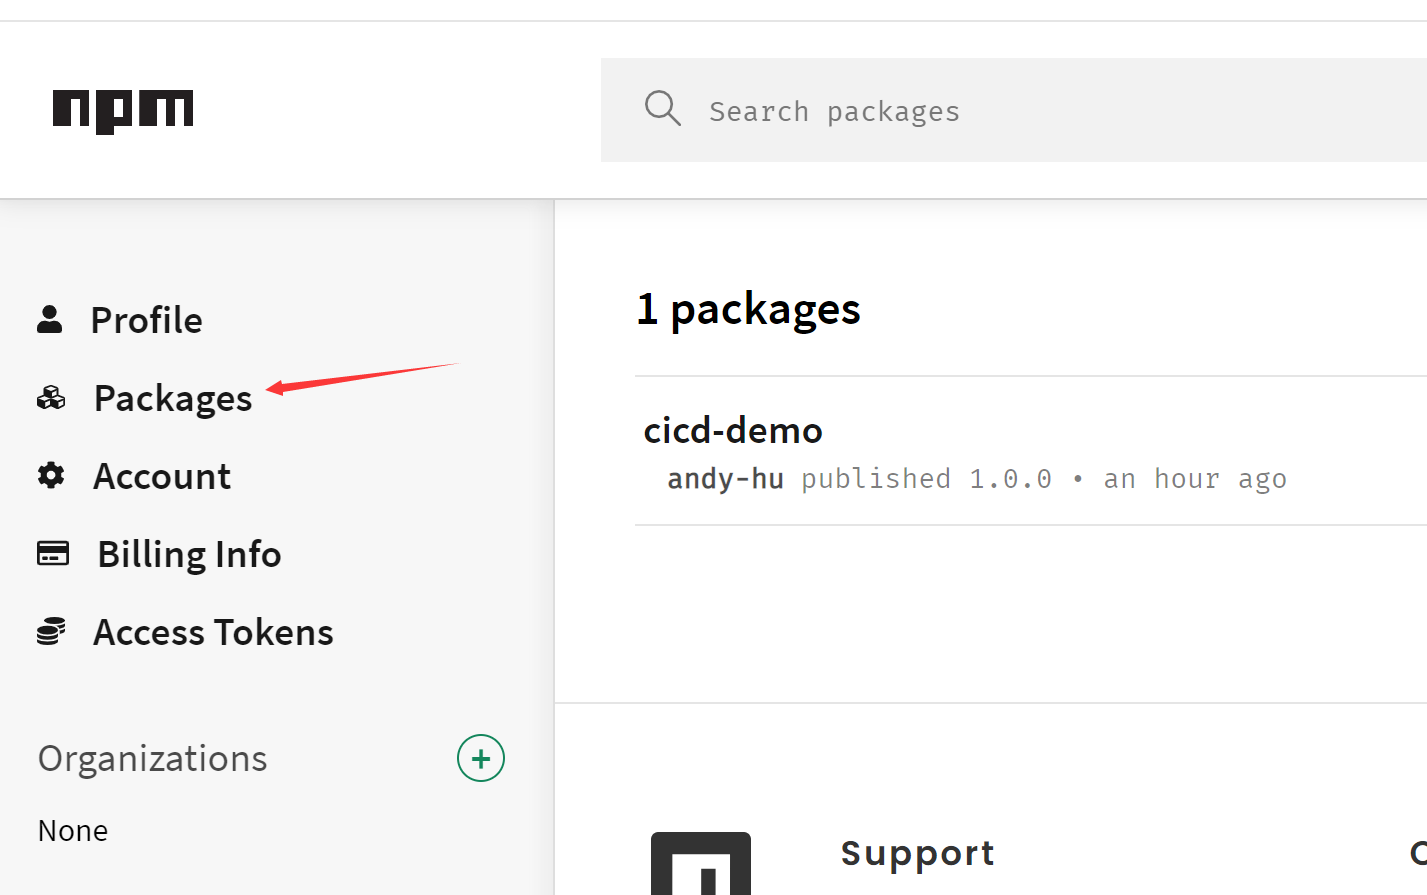Open the Profile page
The height and width of the screenshot is (895, 1427).
click(146, 321)
